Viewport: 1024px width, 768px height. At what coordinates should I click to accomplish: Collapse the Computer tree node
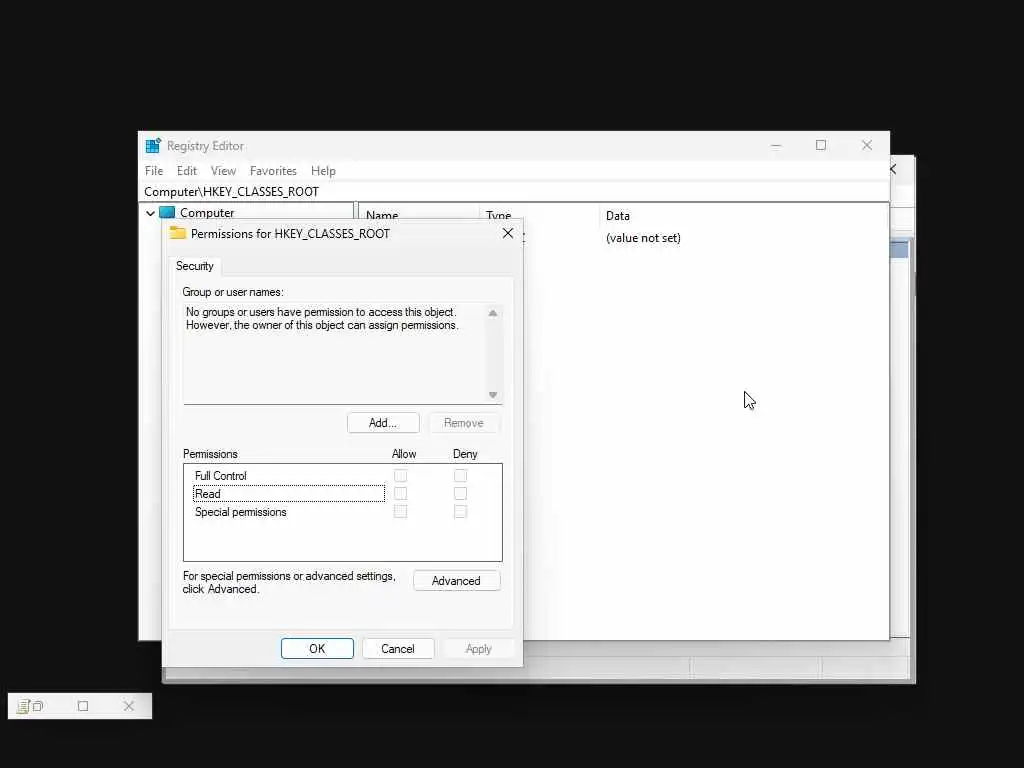150,213
